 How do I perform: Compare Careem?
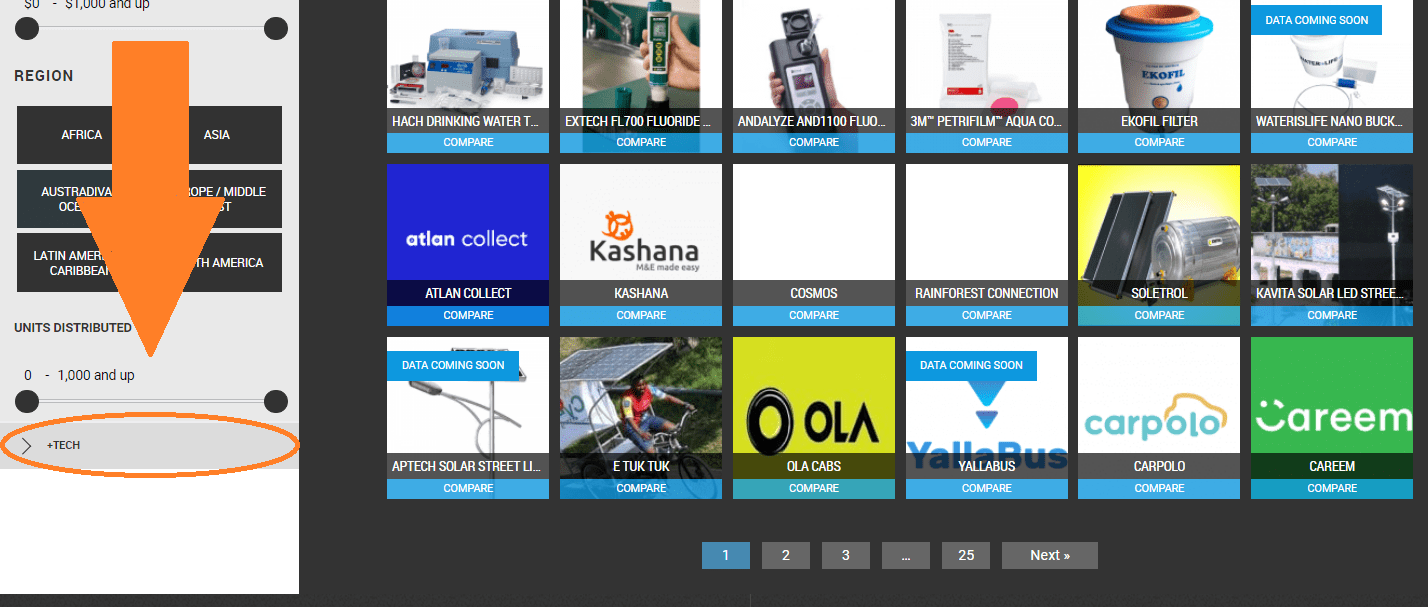click(x=1332, y=488)
